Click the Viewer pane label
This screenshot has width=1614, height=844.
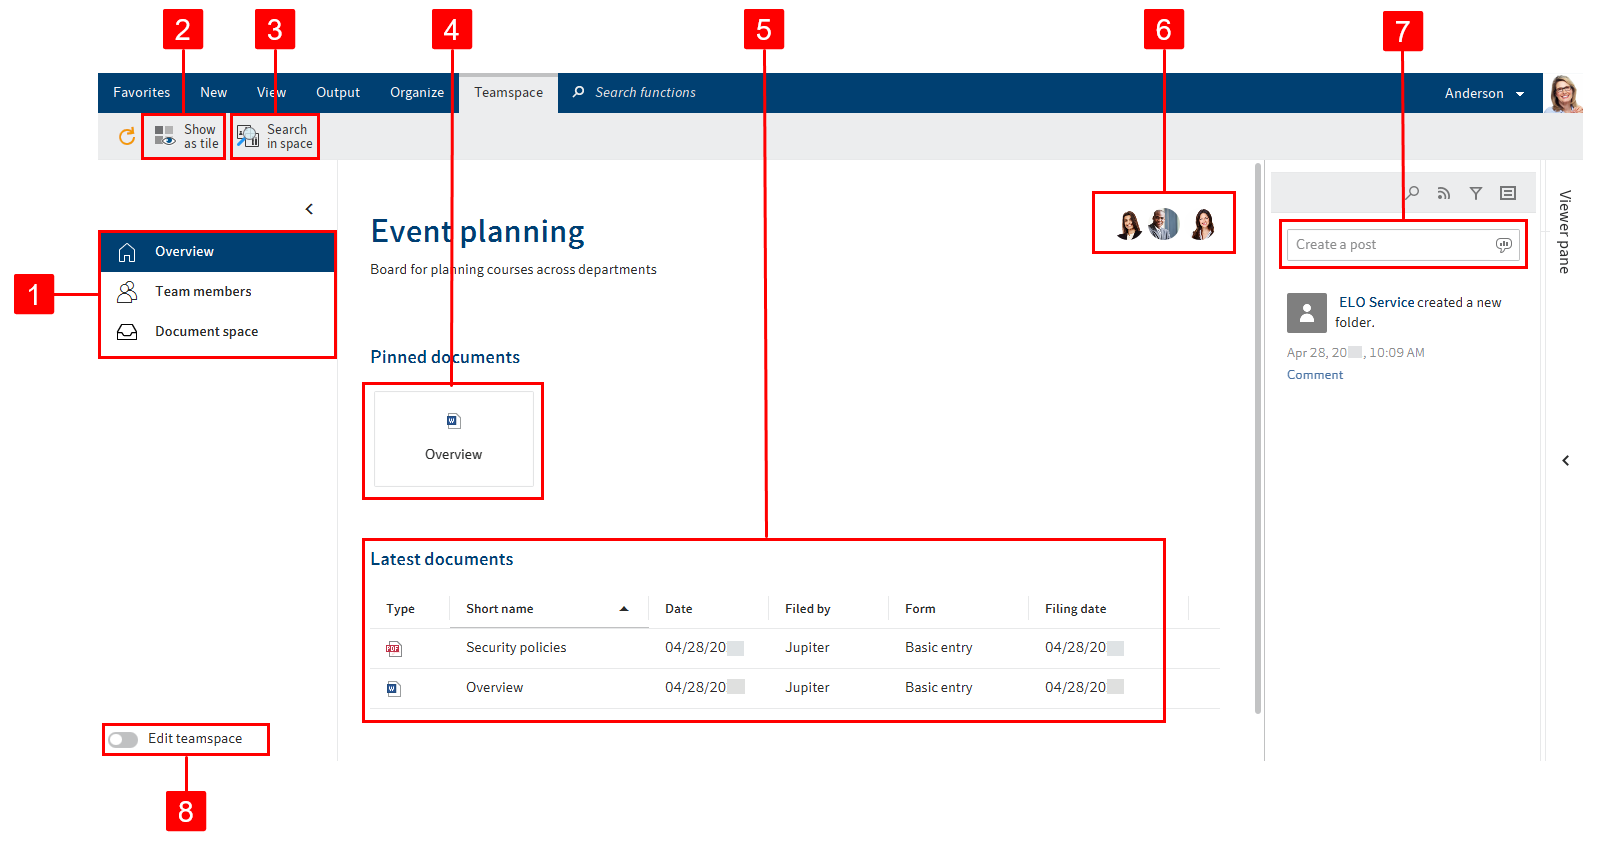[1565, 232]
